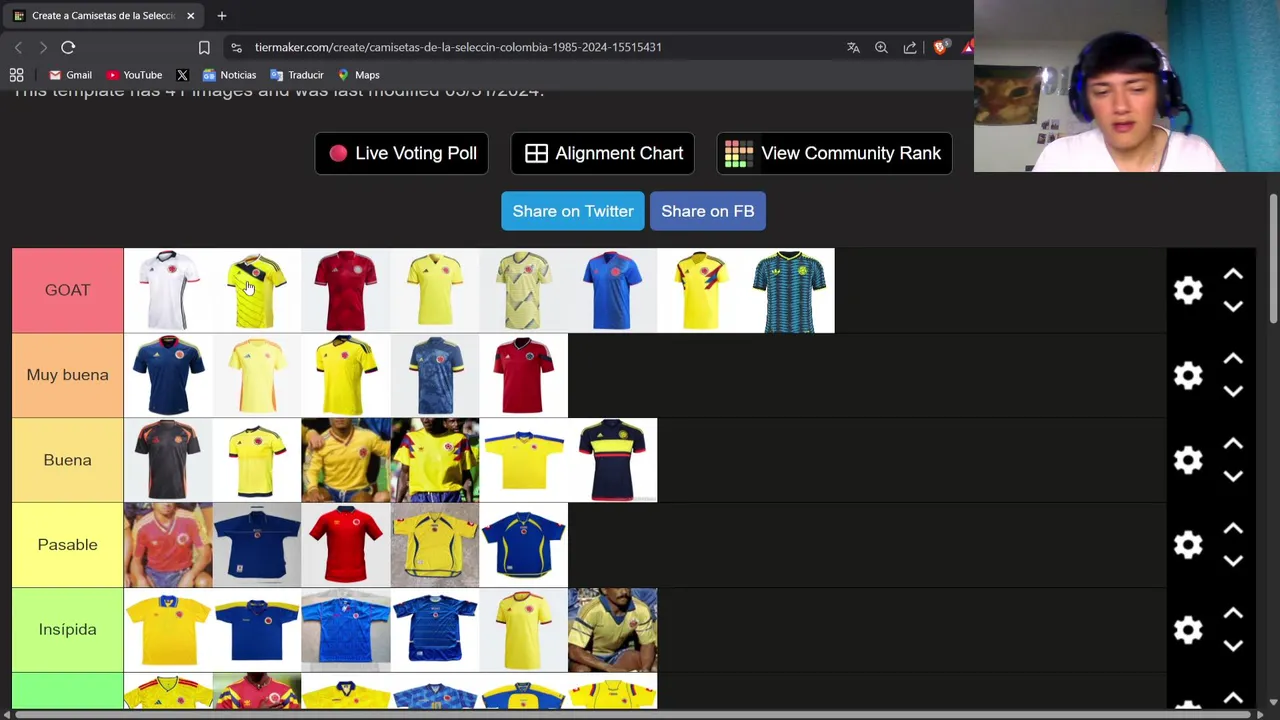Image resolution: width=1280 pixels, height=720 pixels.
Task: Open X bookmark icon
Action: [x=182, y=75]
